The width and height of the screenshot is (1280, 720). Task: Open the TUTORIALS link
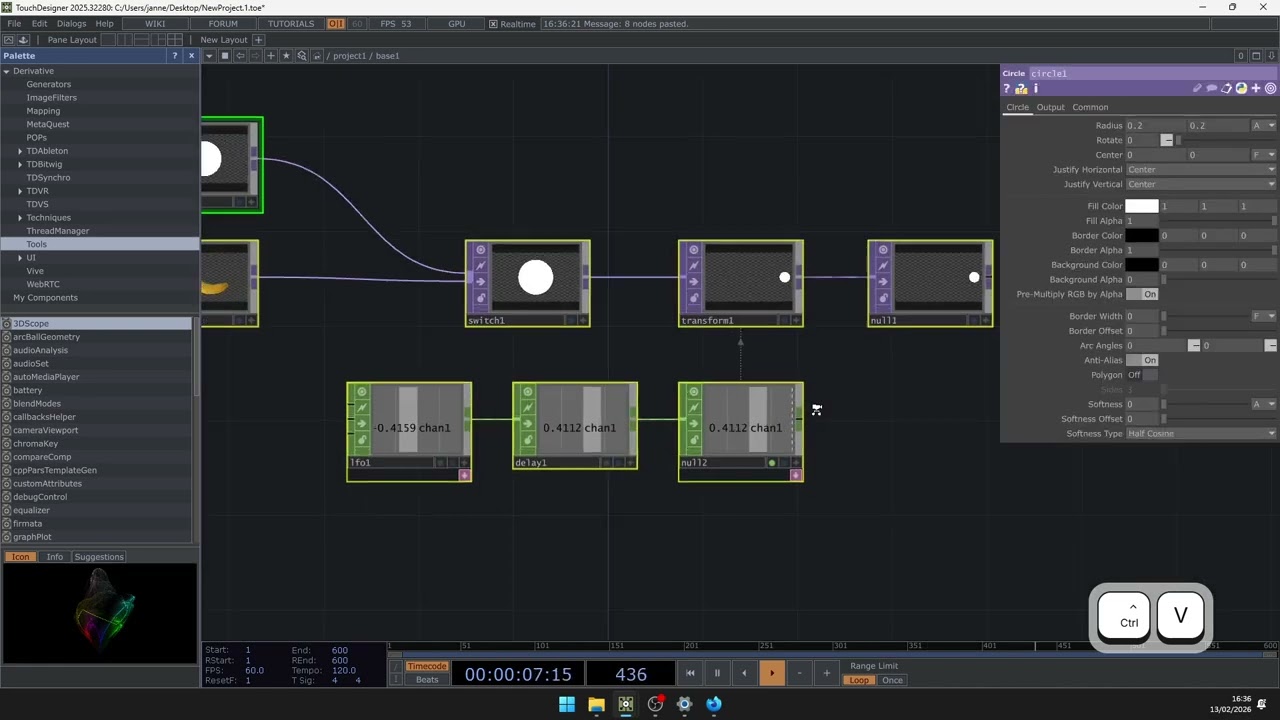[x=291, y=24]
